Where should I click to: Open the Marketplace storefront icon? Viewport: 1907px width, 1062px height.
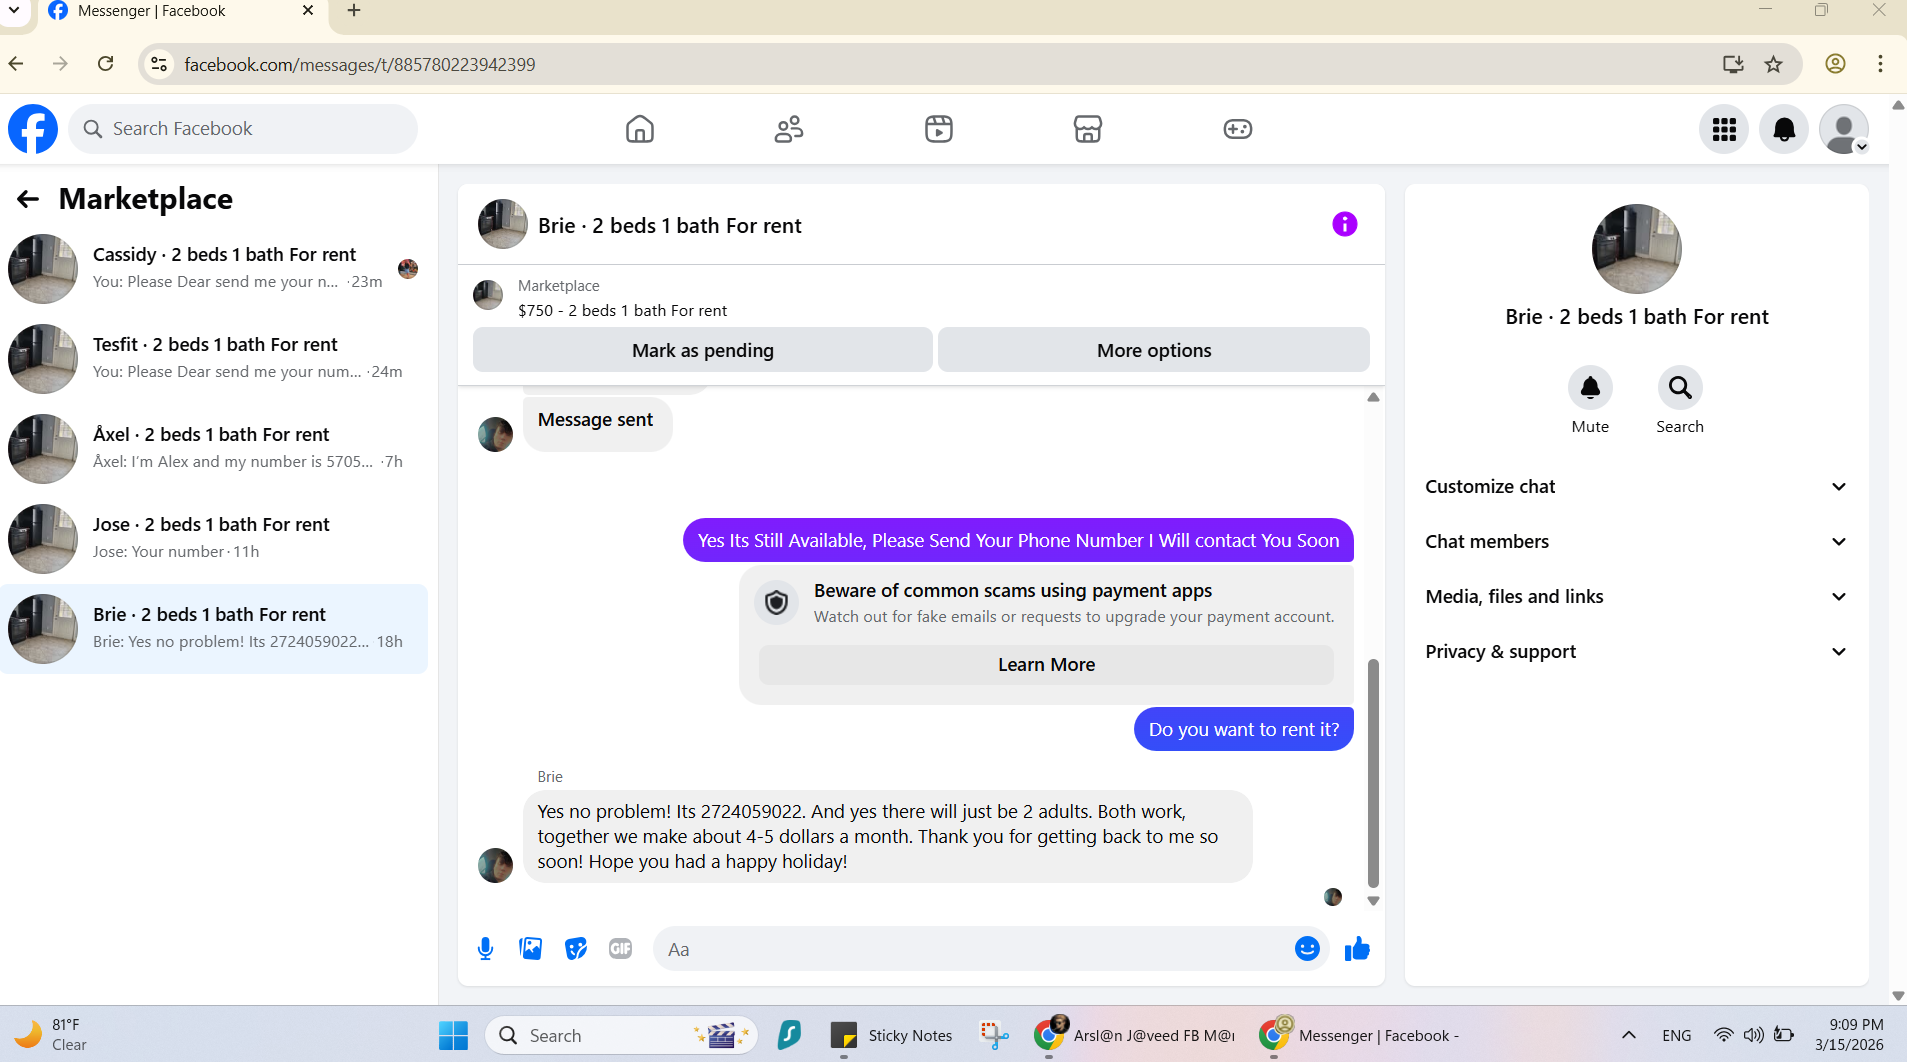(x=1088, y=129)
